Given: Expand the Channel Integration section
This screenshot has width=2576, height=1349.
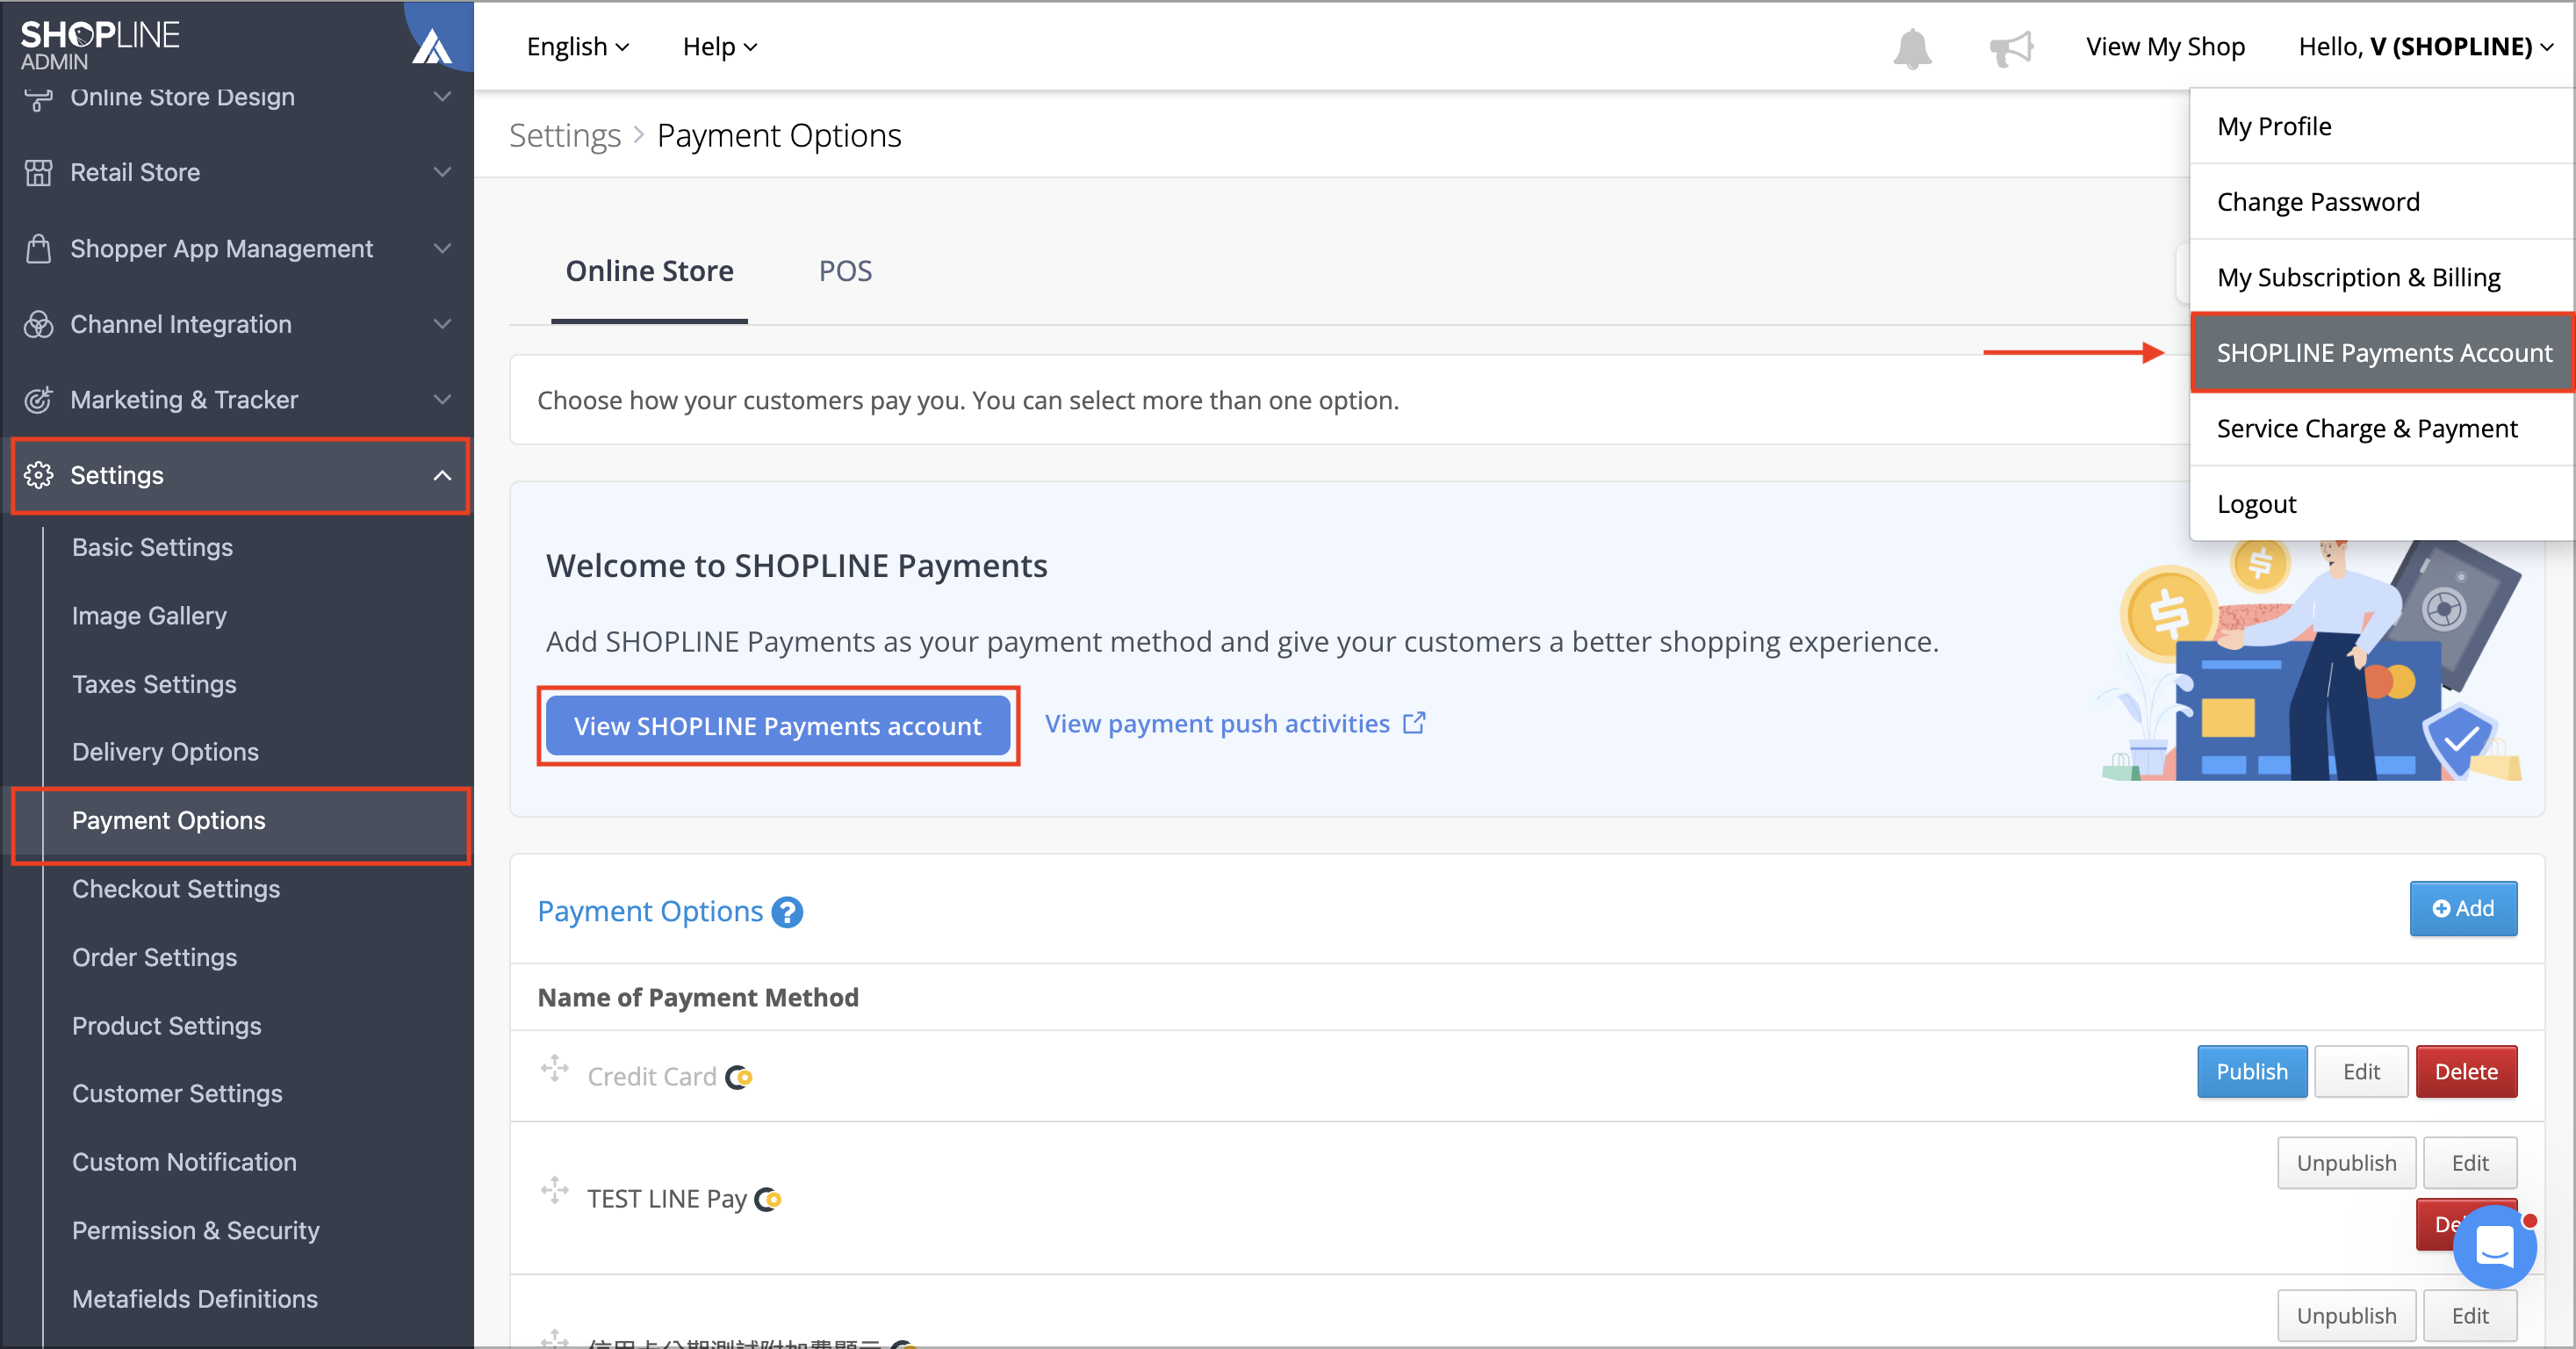Looking at the screenshot, I should pos(442,324).
